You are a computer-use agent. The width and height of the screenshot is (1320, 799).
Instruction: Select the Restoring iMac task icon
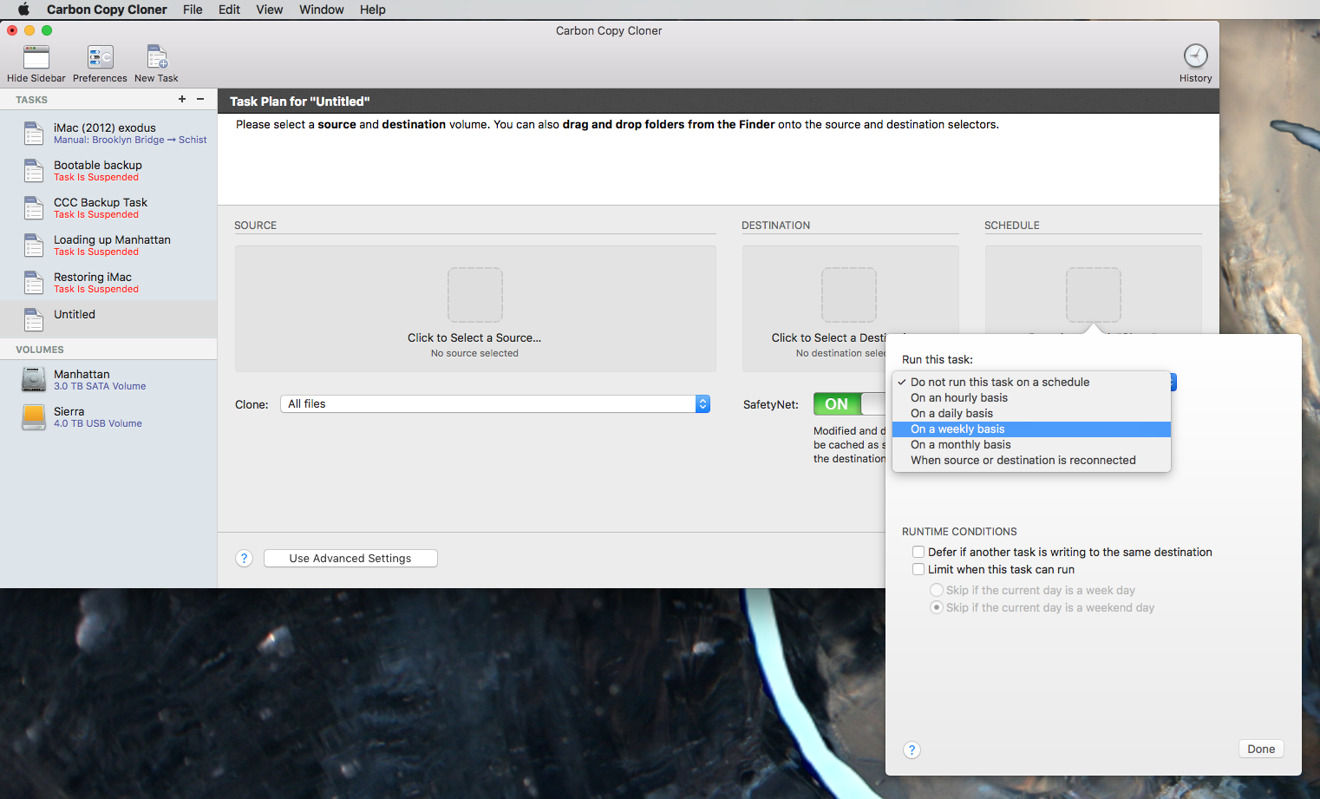tap(34, 283)
